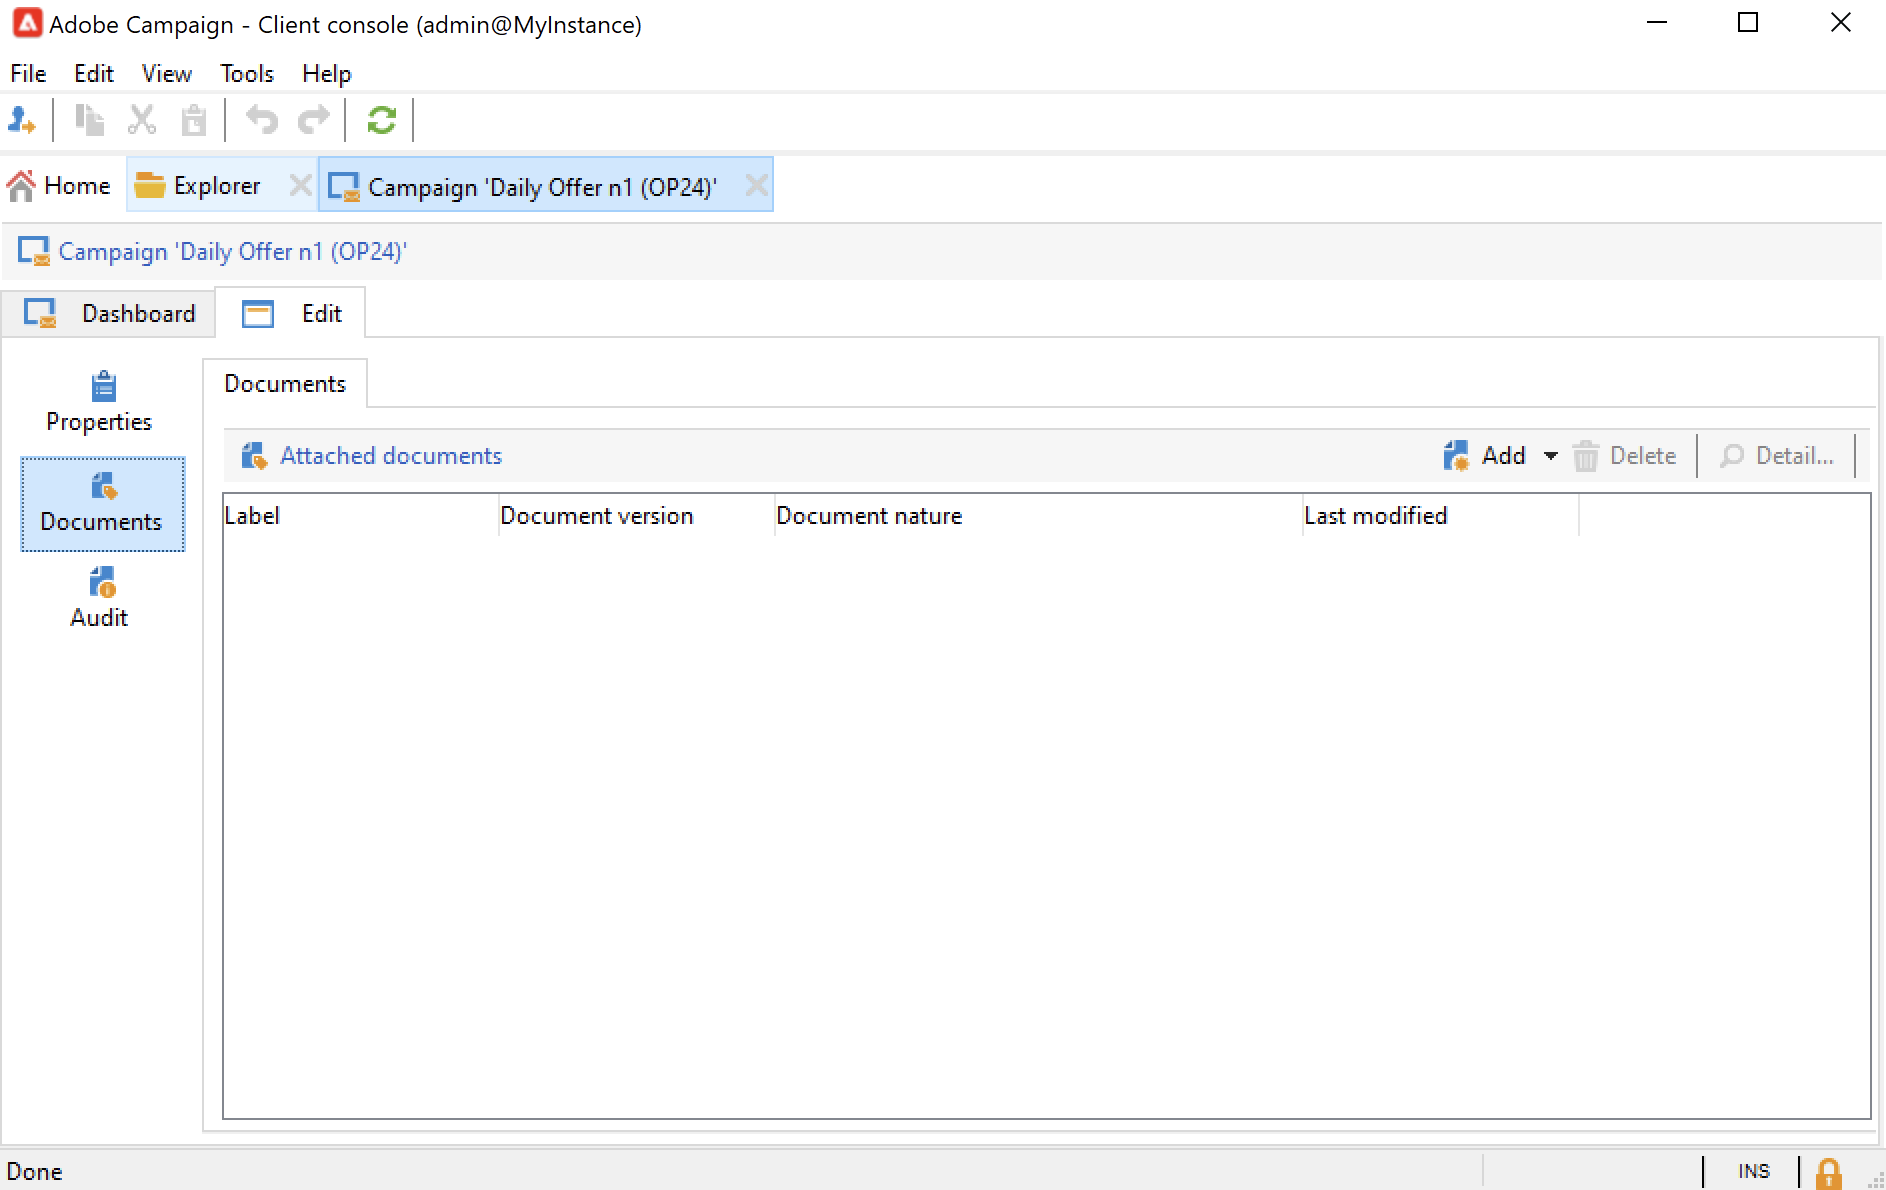Click the Explorer folder icon
This screenshot has height=1190, width=1886.
point(150,186)
